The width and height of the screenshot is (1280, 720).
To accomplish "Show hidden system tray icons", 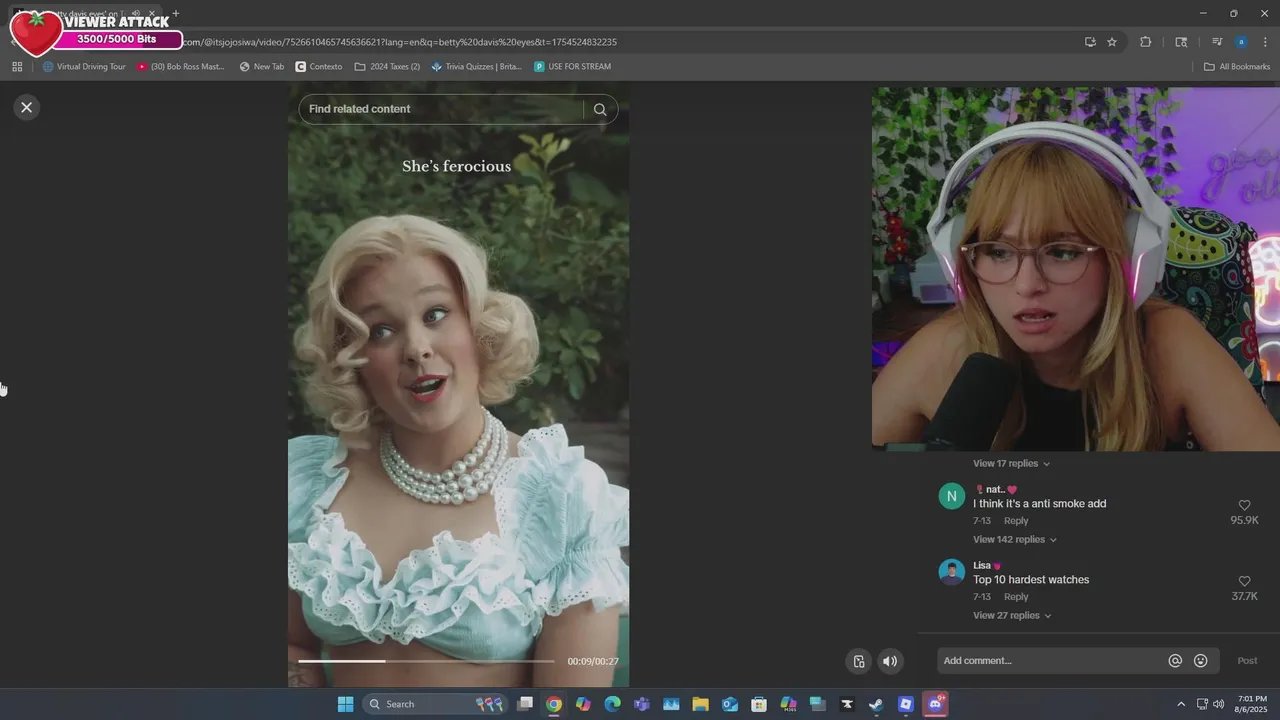I will pyautogui.click(x=1181, y=704).
